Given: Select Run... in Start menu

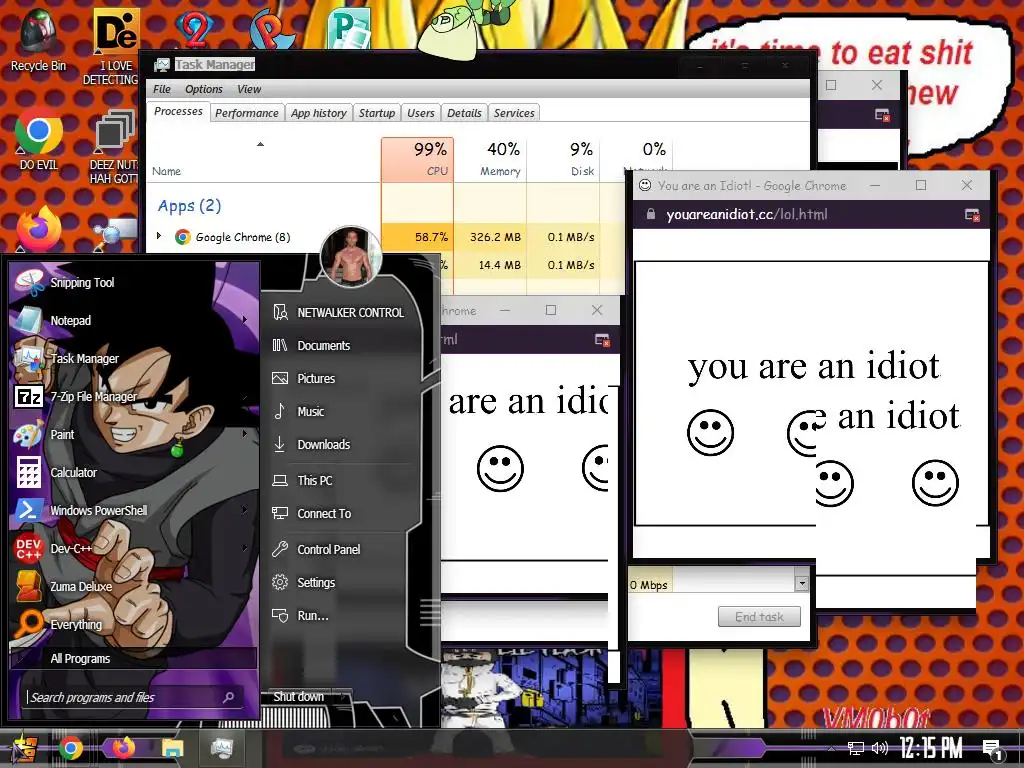Looking at the screenshot, I should point(300,615).
